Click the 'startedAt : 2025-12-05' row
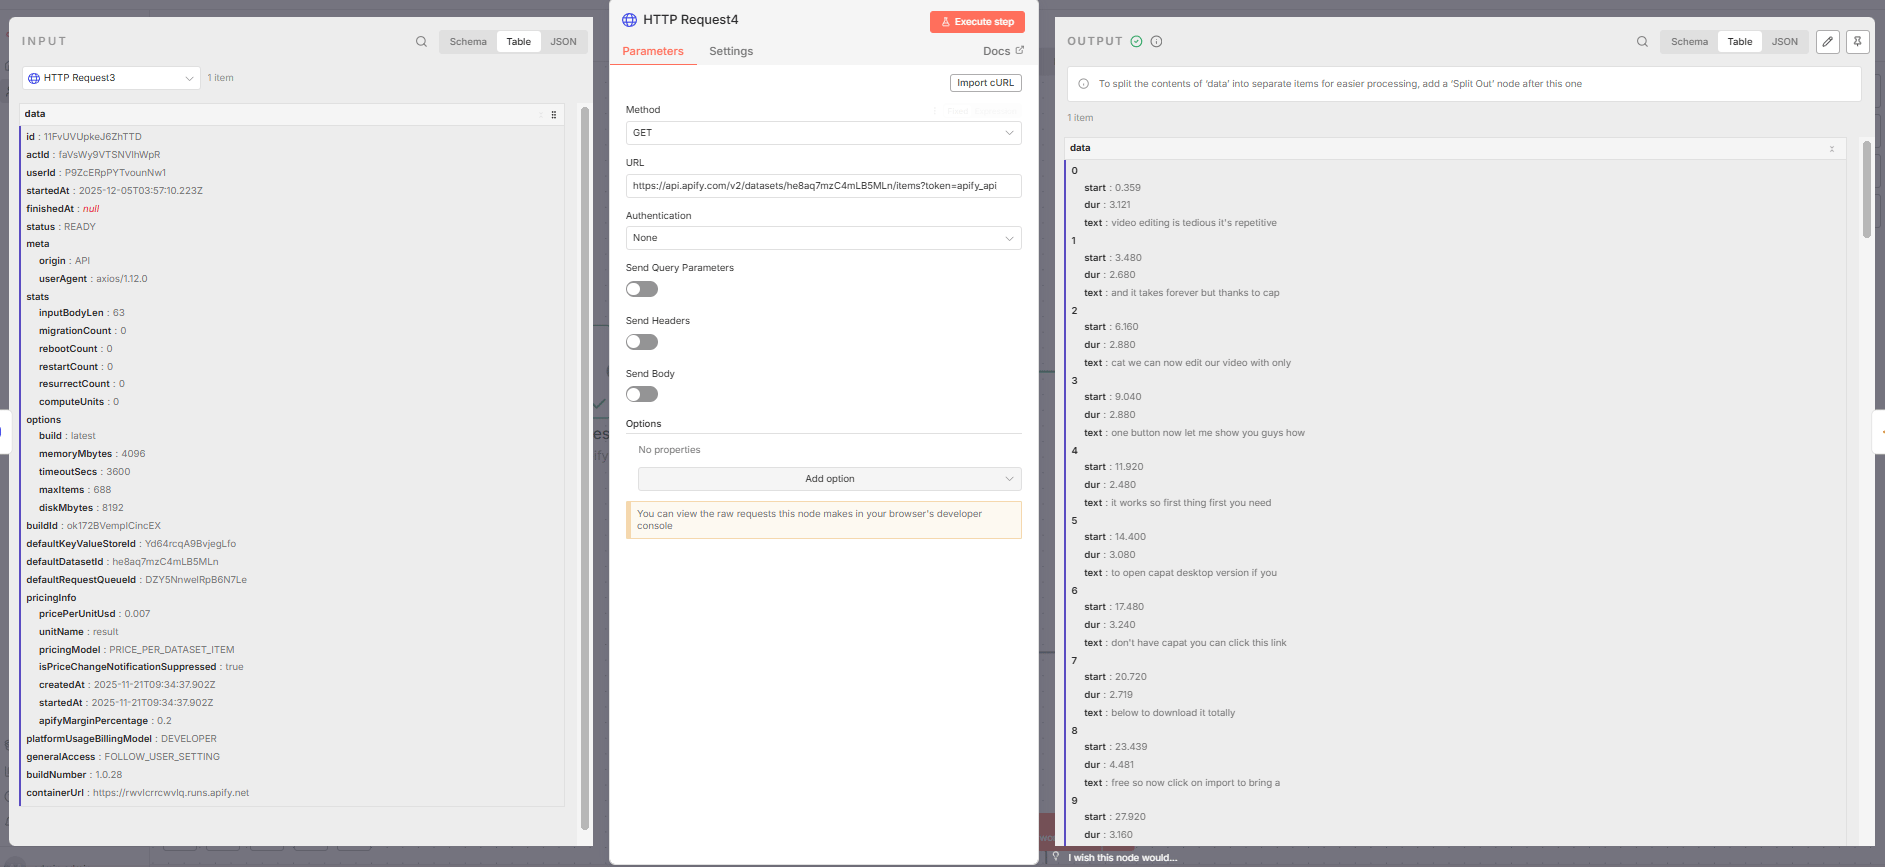This screenshot has height=867, width=1885. (114, 191)
